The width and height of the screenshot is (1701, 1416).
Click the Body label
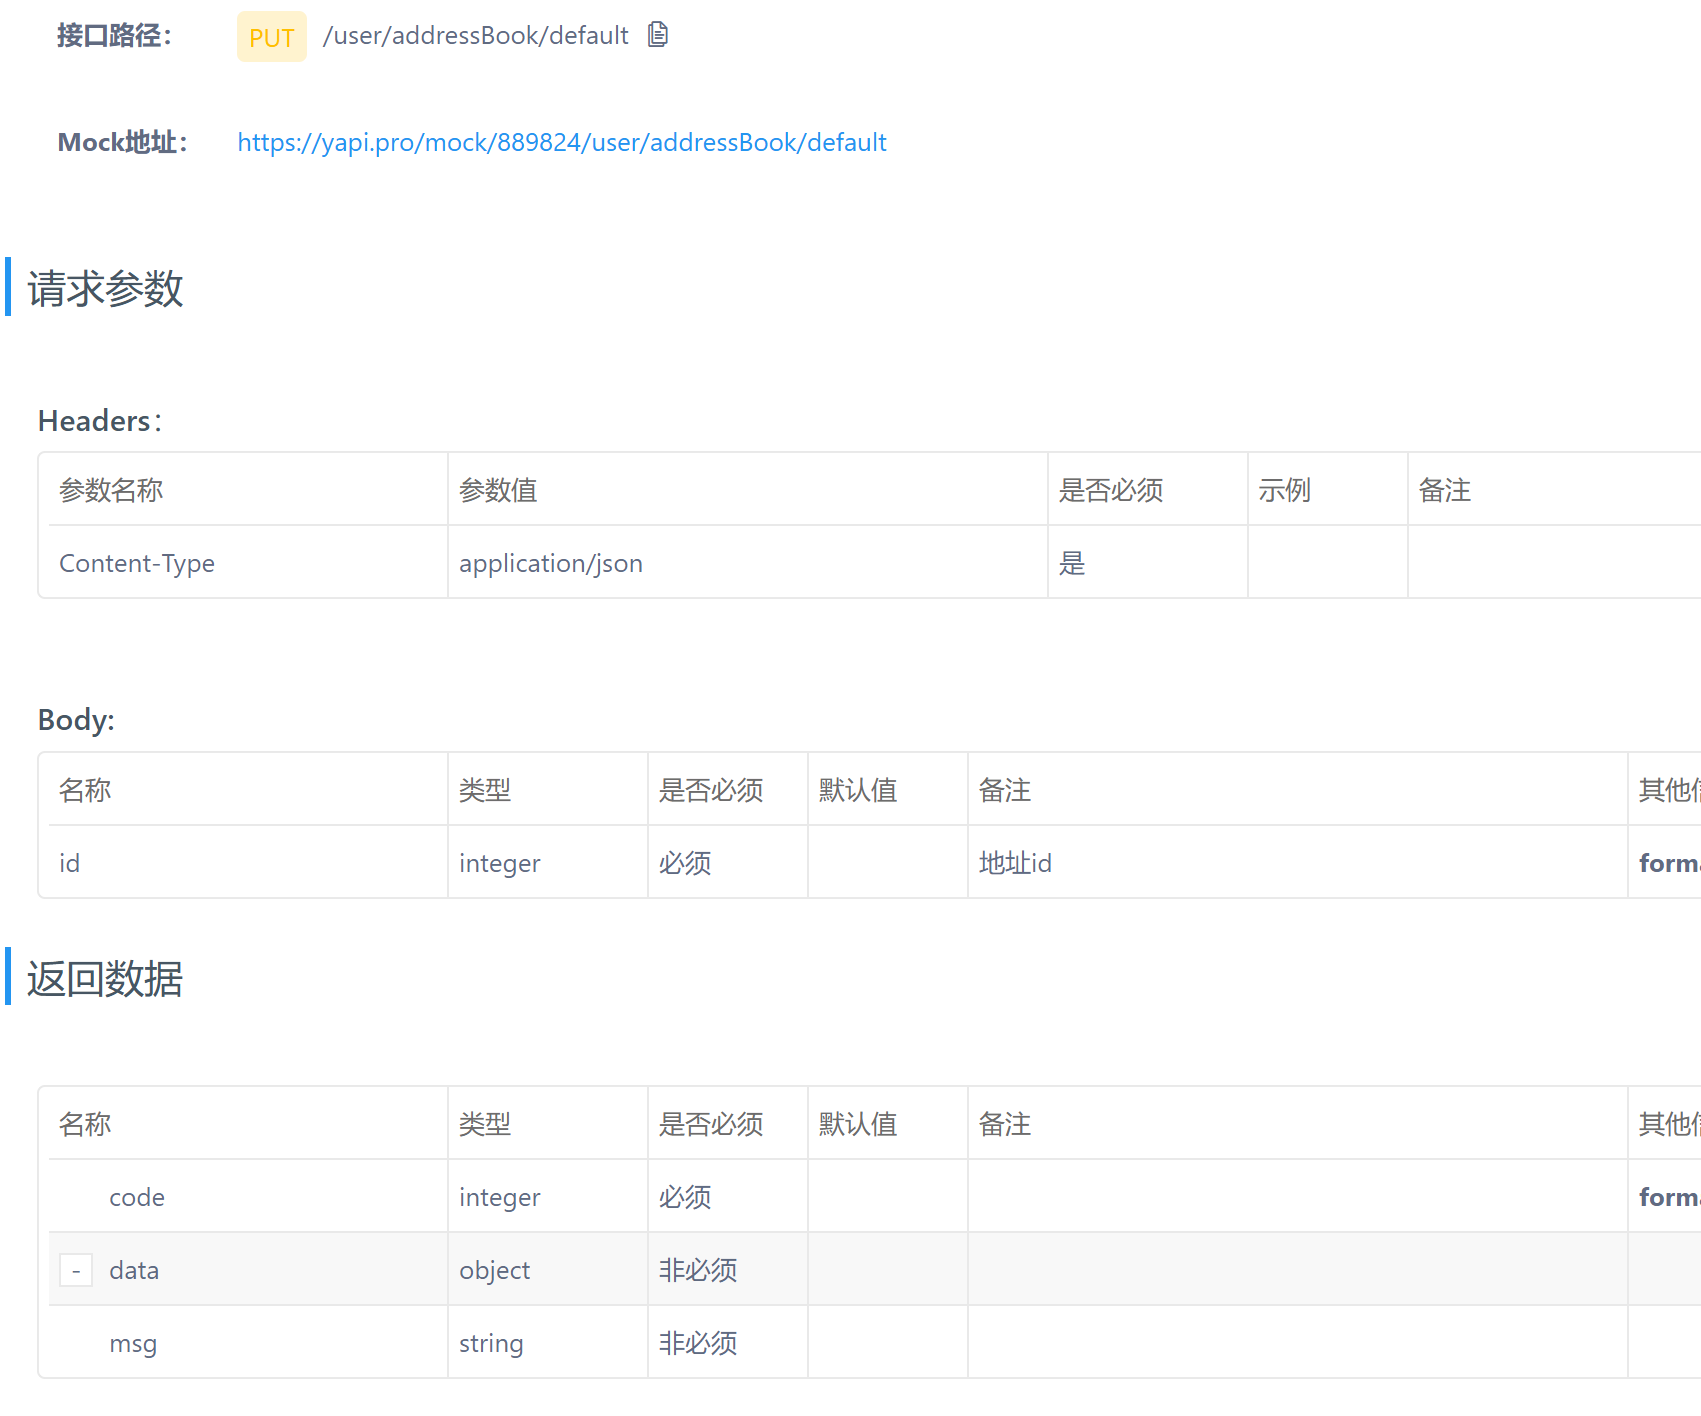coord(76,720)
